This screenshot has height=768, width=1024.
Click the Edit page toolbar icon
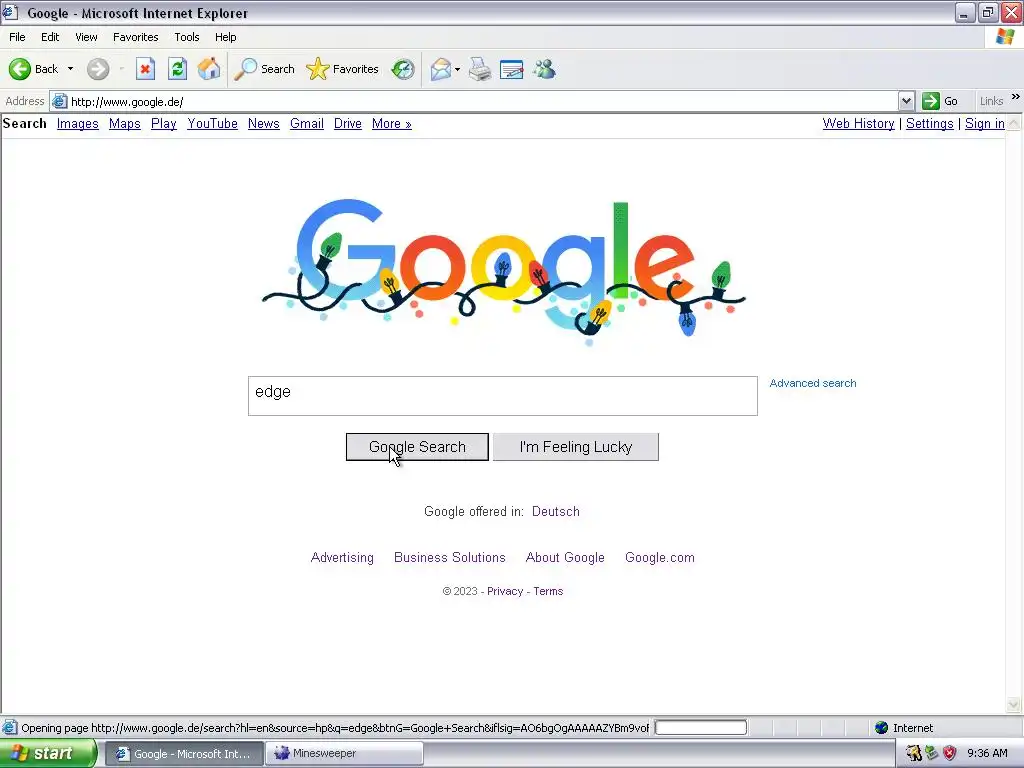coord(511,69)
